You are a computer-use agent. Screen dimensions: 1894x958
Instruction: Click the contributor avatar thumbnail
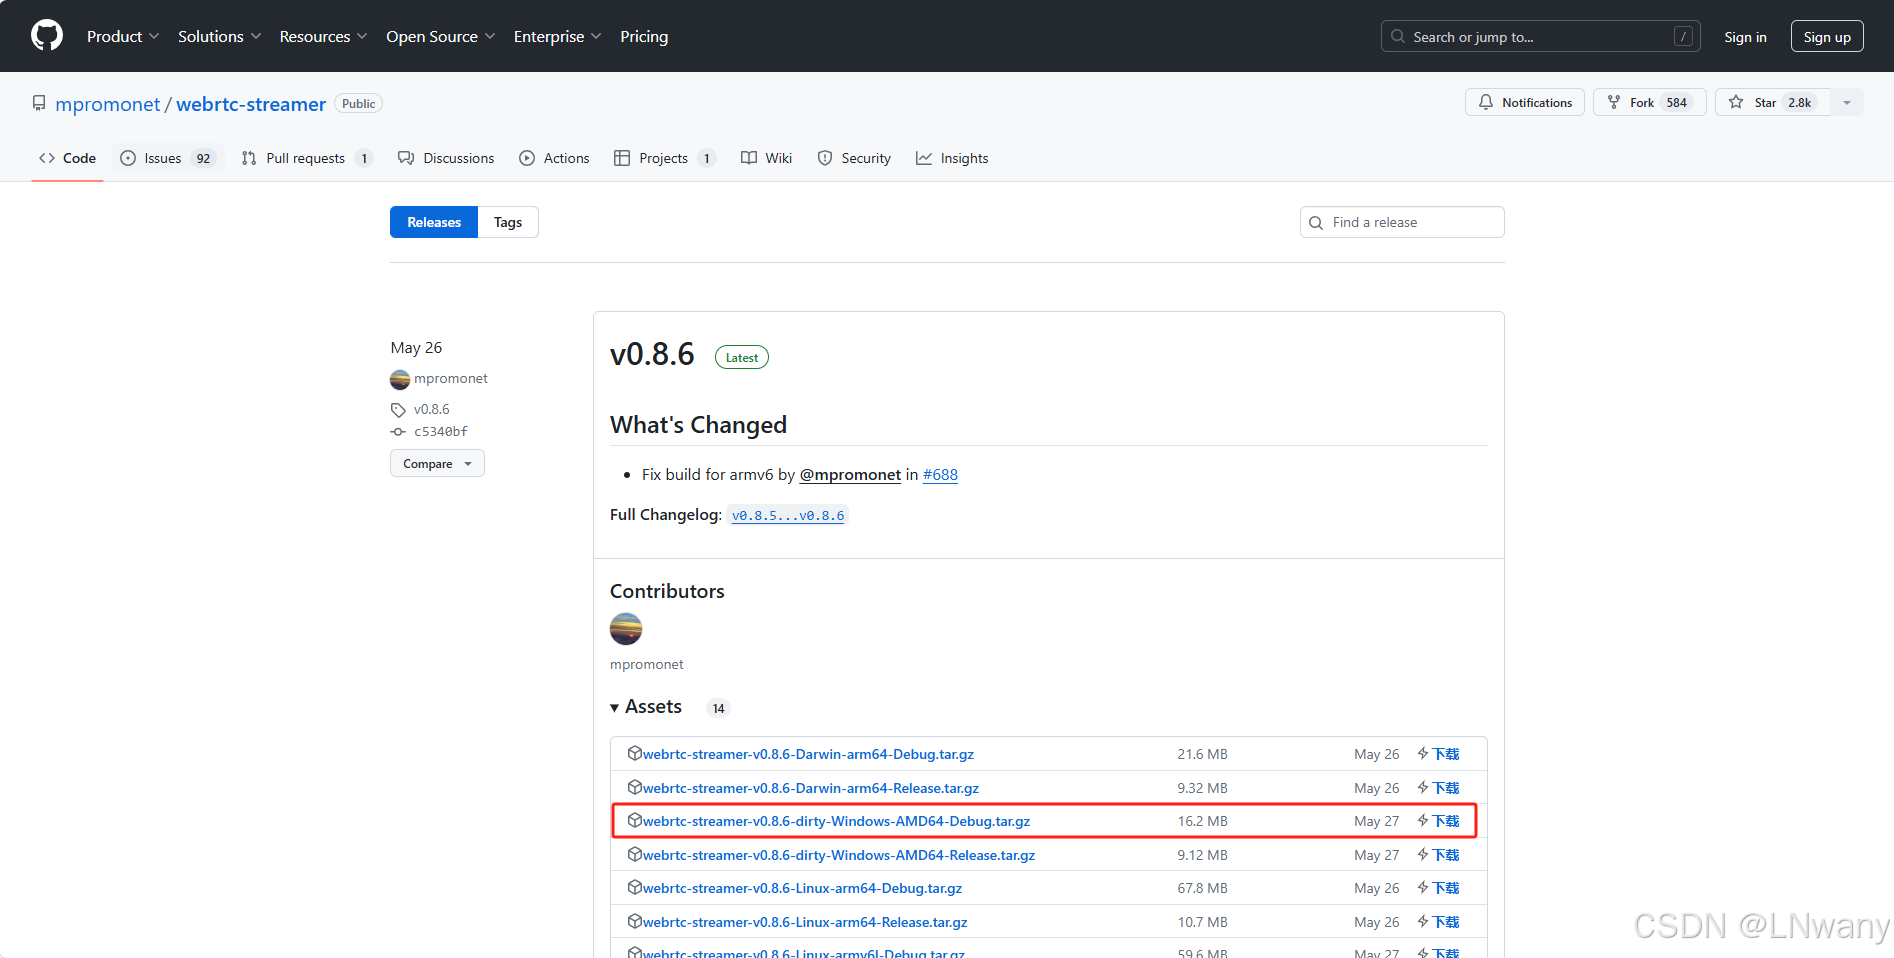pyautogui.click(x=626, y=628)
